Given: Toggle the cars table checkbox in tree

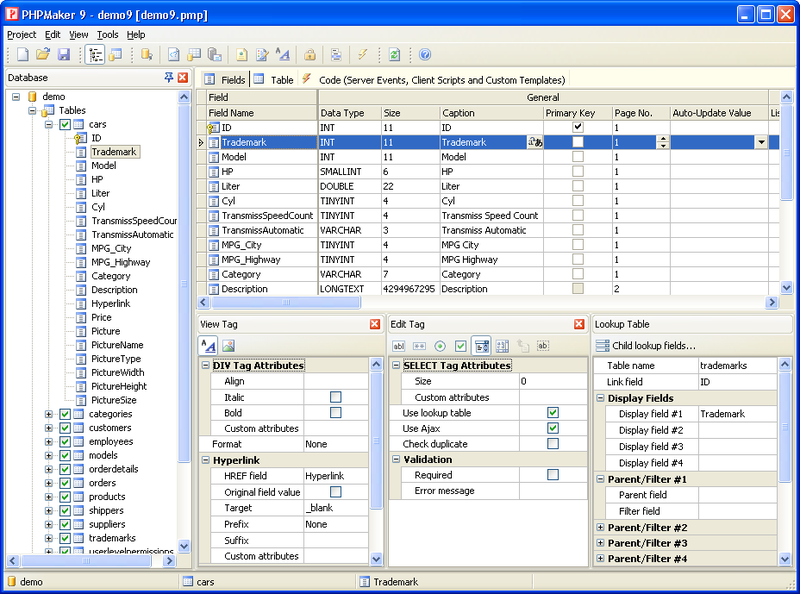Looking at the screenshot, I should pyautogui.click(x=65, y=124).
